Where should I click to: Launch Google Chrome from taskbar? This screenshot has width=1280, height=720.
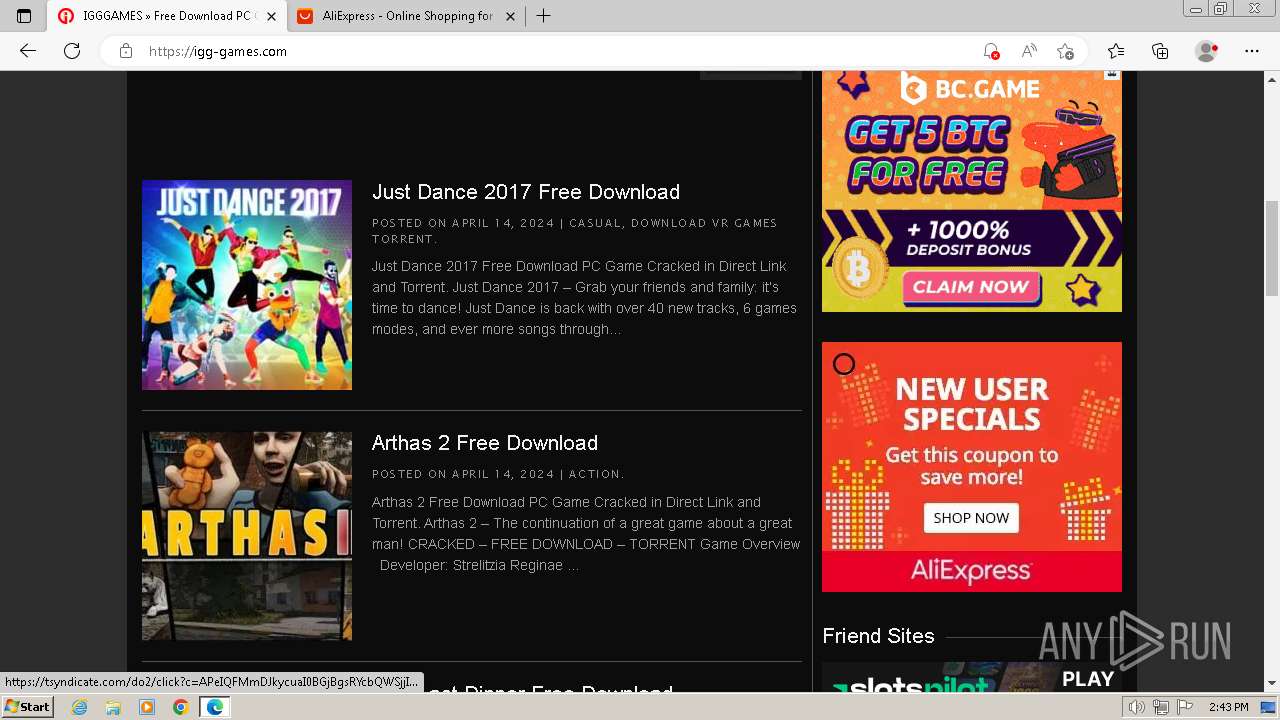point(181,707)
